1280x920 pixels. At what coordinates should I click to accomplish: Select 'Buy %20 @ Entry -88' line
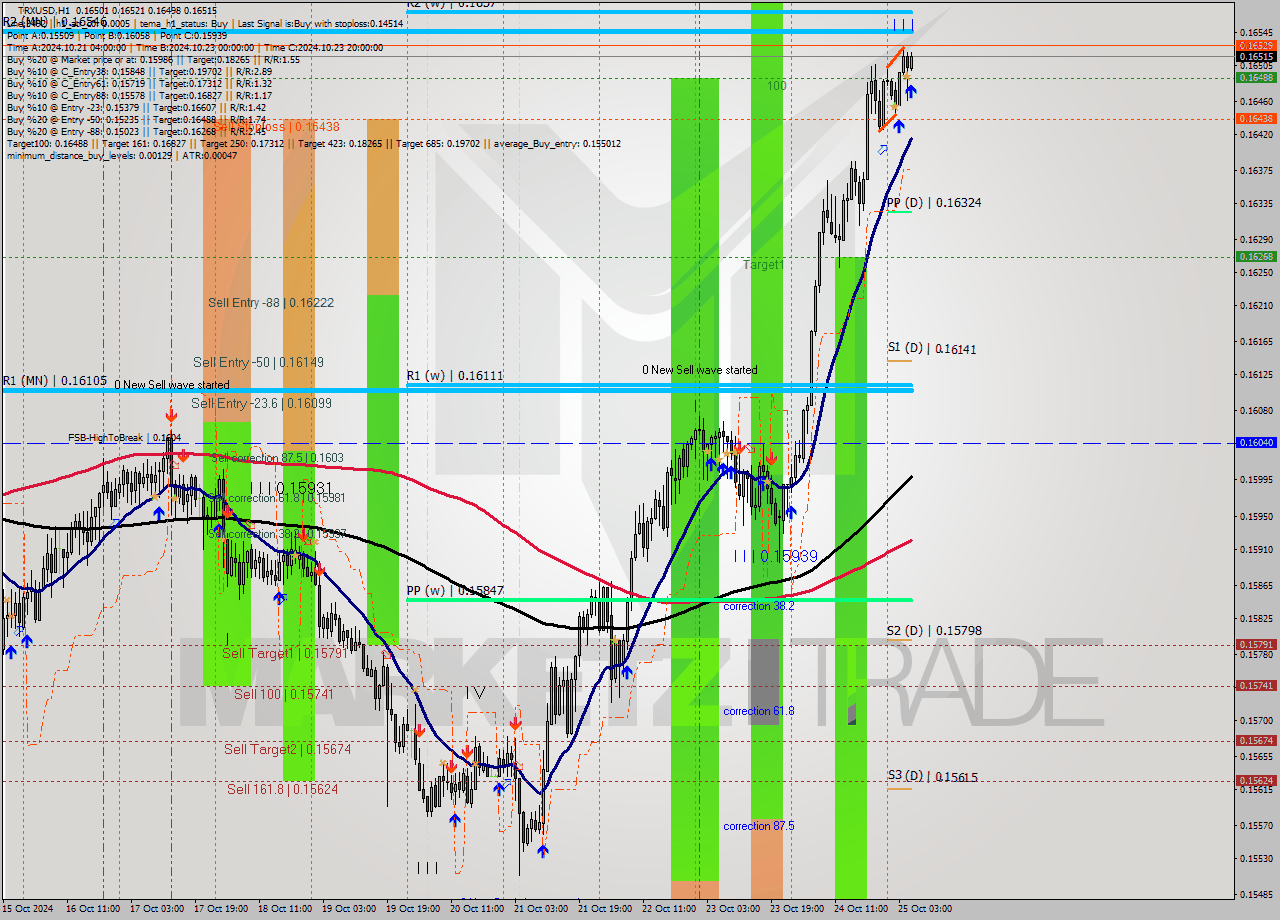tap(136, 132)
